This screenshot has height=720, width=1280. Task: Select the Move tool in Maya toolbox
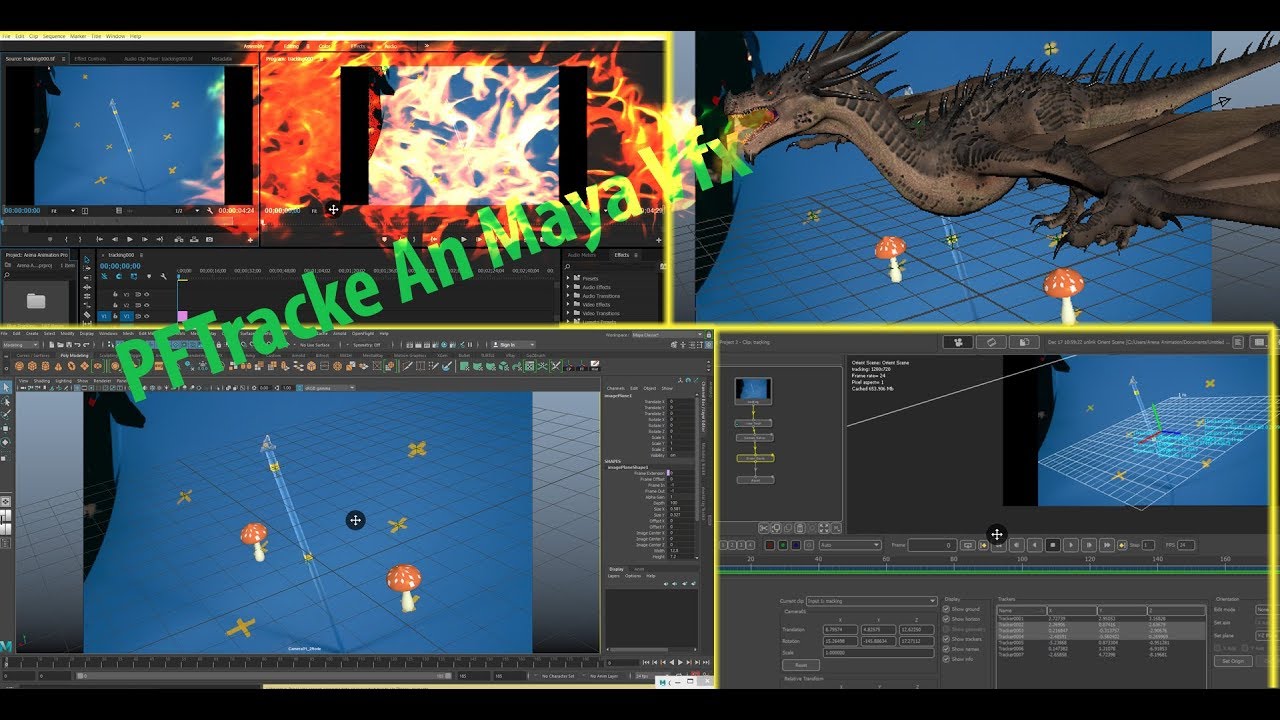[x=6, y=428]
